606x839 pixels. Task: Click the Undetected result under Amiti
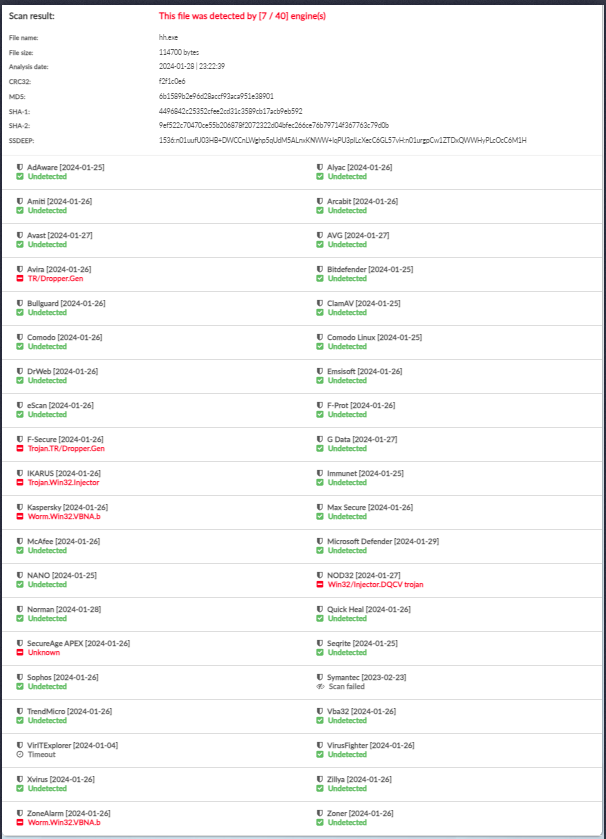pyautogui.click(x=47, y=211)
